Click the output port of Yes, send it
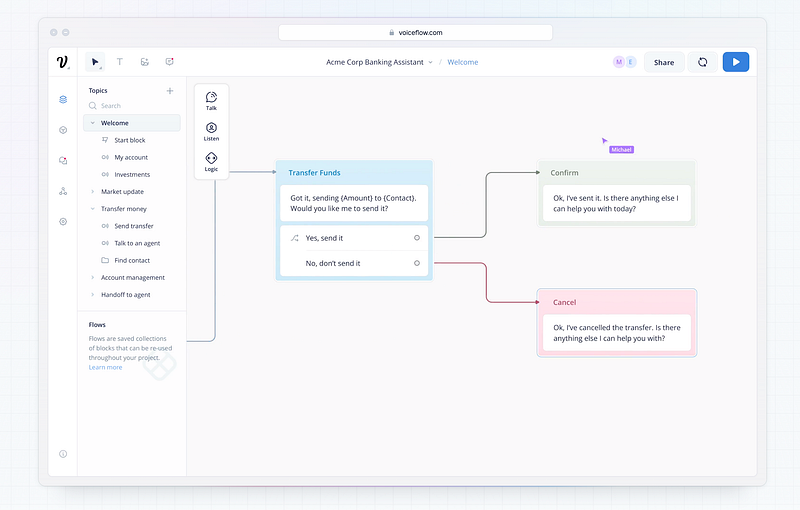 [417, 238]
